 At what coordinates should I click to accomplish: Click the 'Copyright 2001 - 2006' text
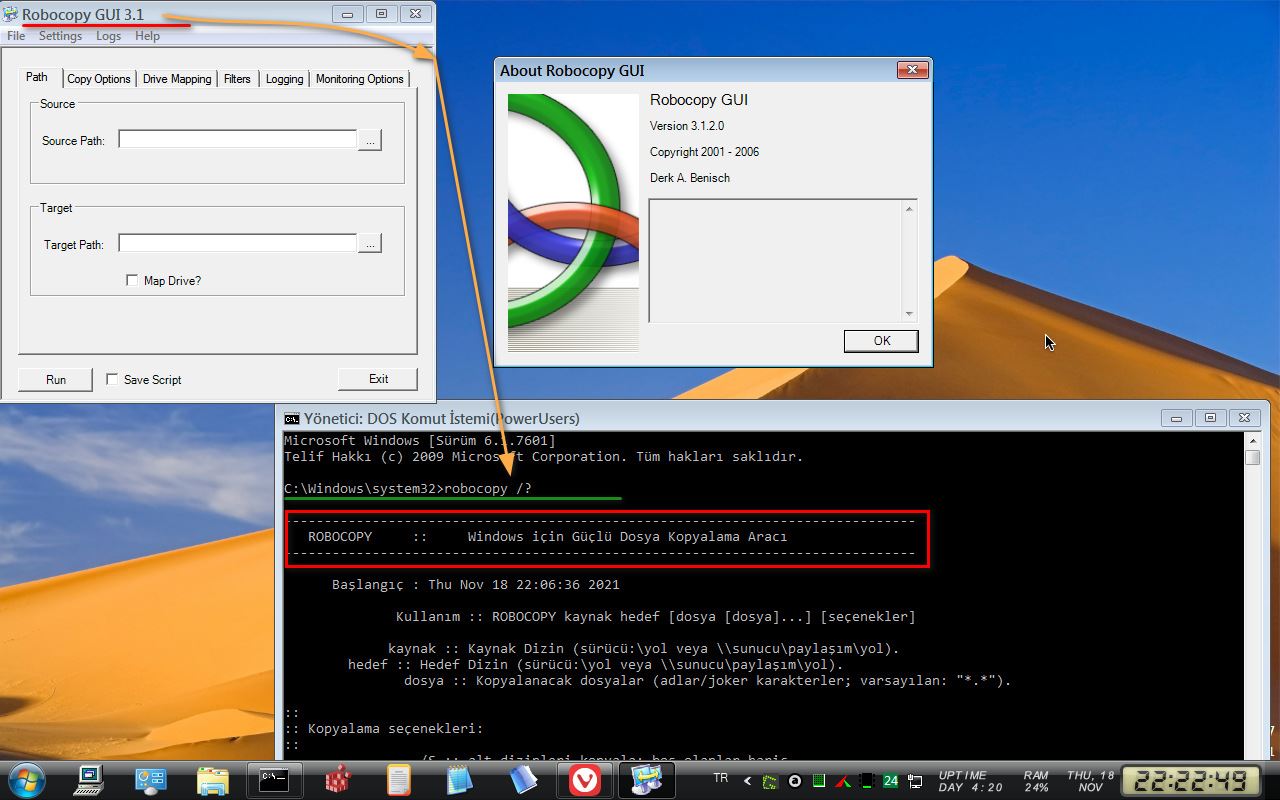704,152
